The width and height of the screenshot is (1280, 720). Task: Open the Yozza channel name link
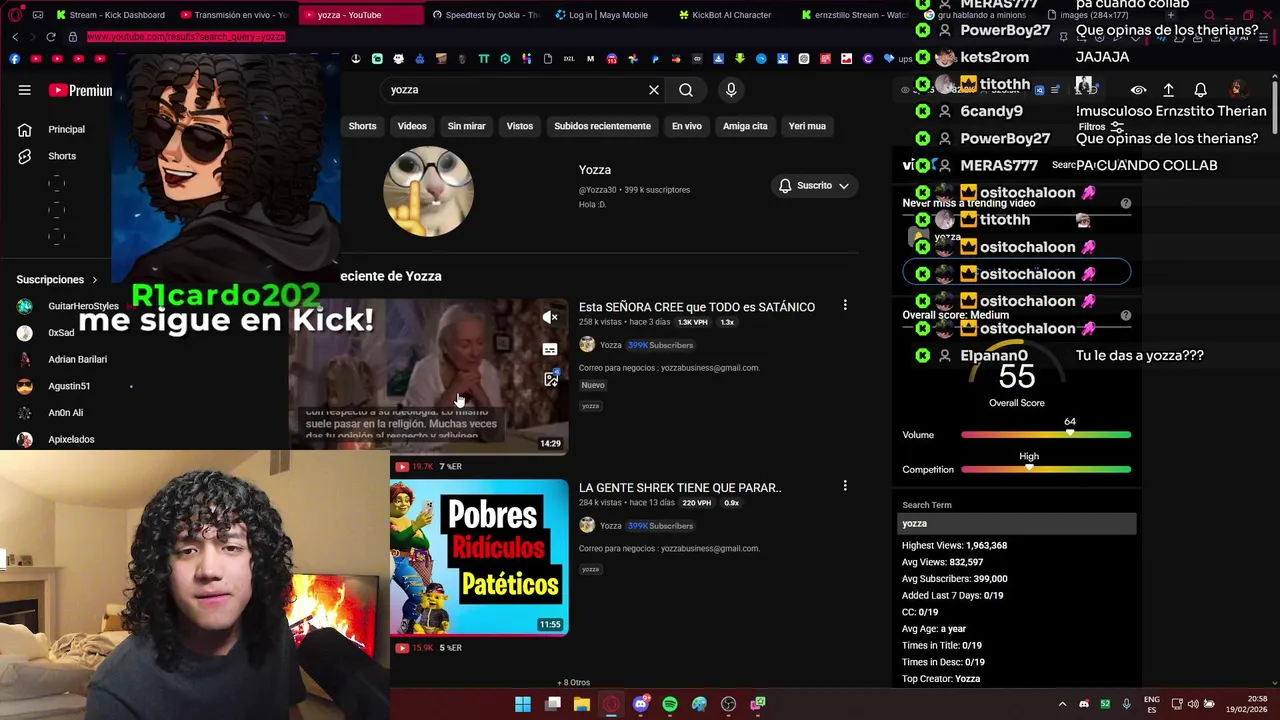[x=595, y=170]
